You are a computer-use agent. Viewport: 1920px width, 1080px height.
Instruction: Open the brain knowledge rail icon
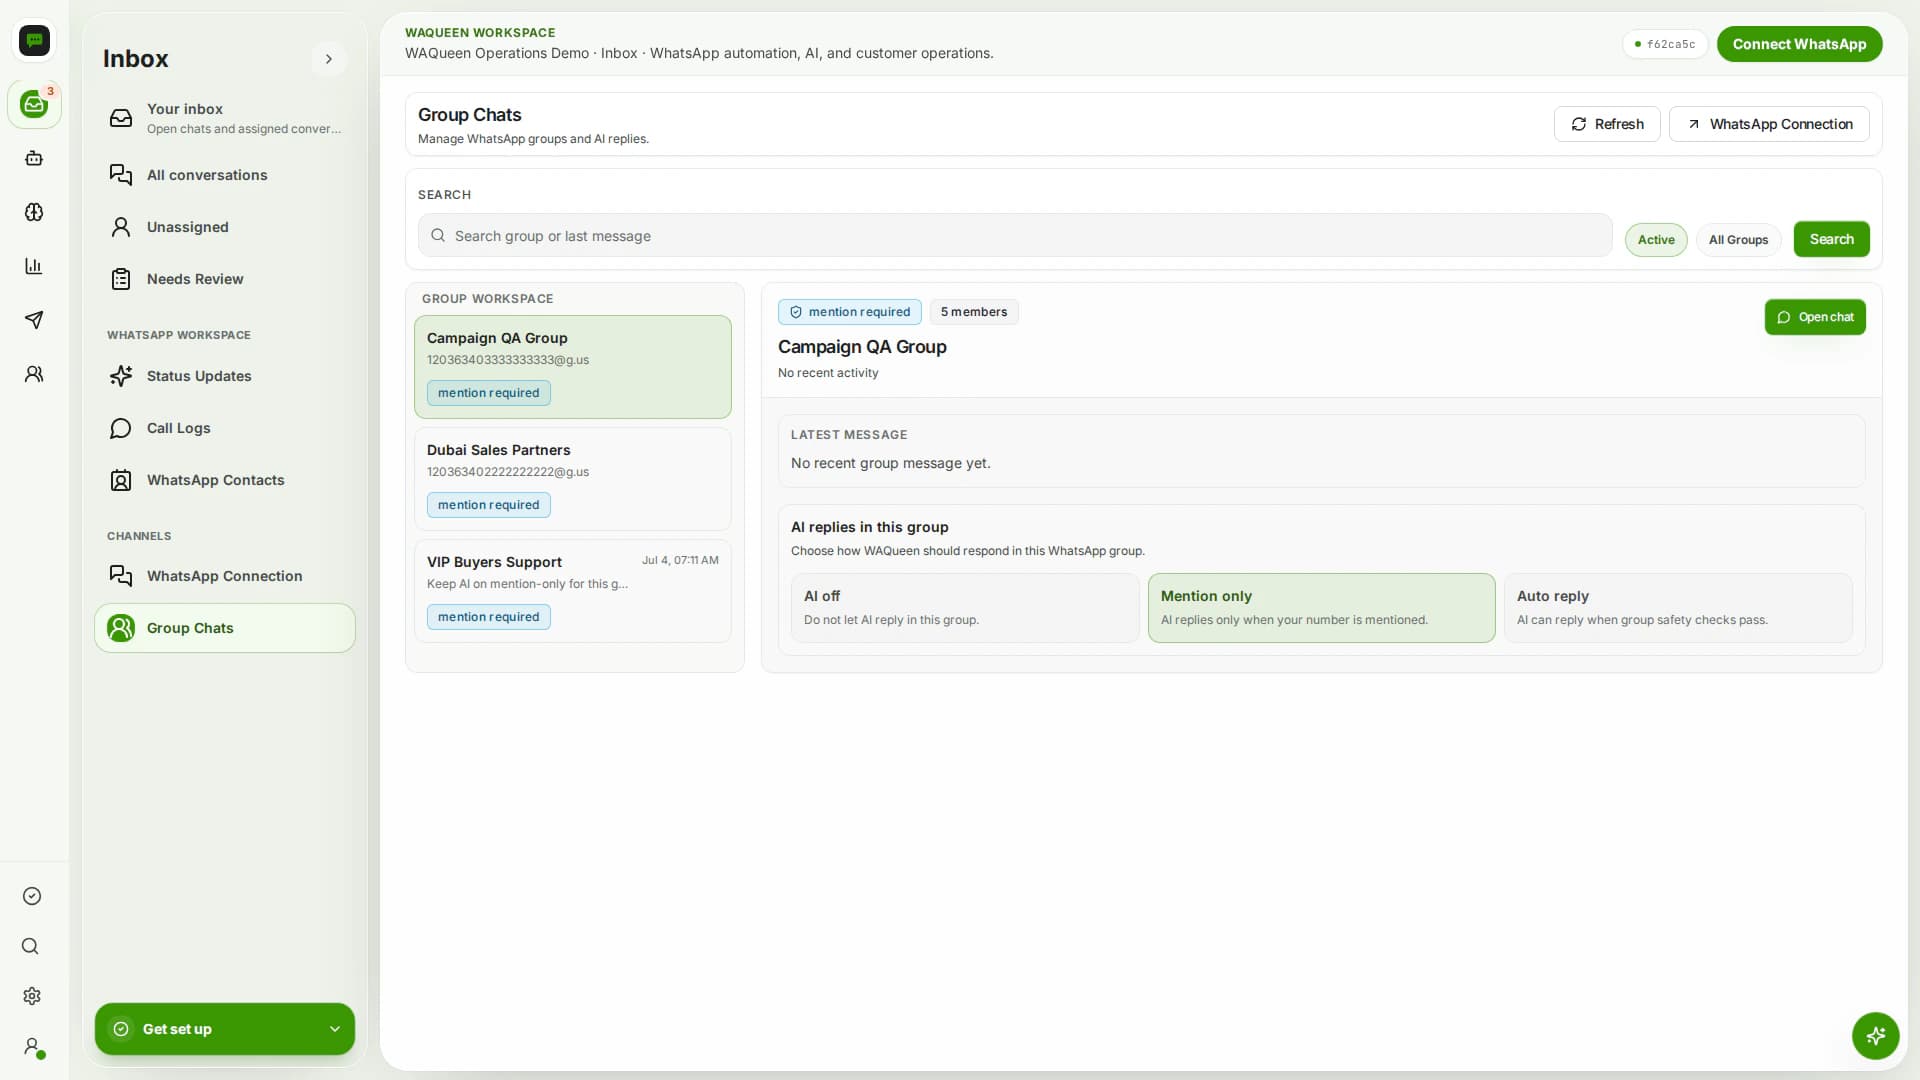click(x=34, y=212)
